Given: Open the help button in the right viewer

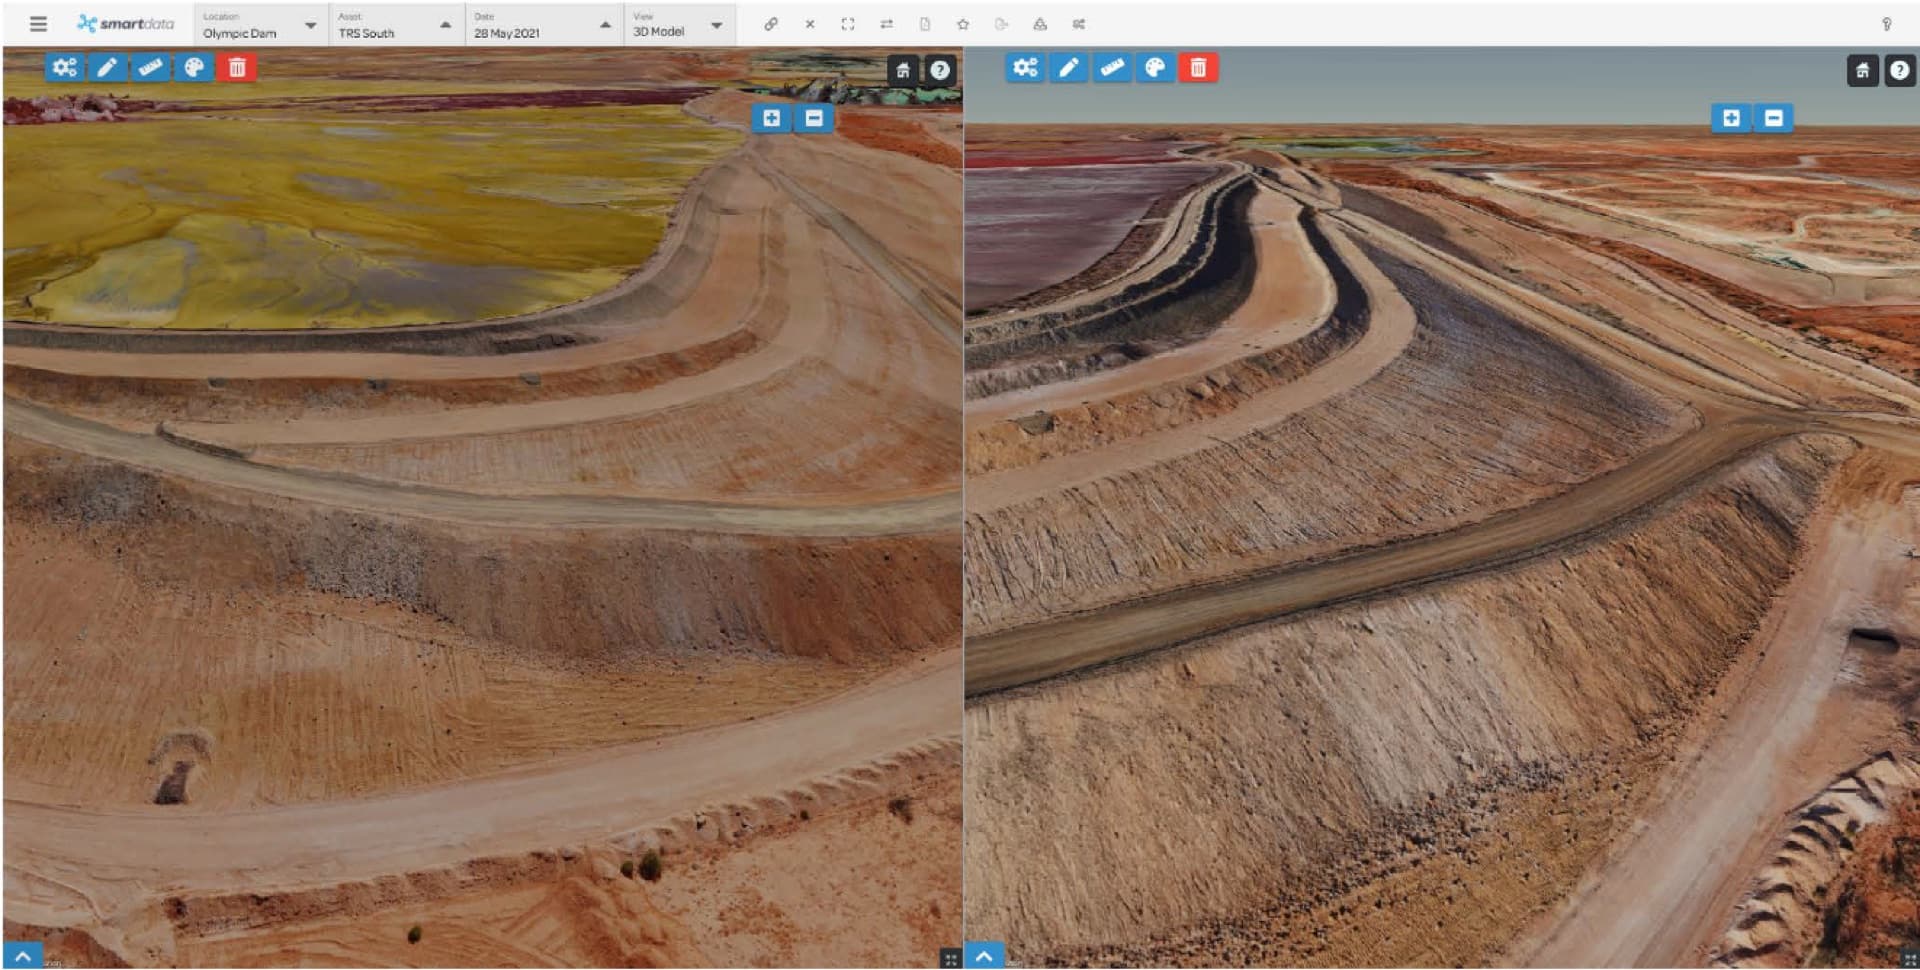Looking at the screenshot, I should pyautogui.click(x=1898, y=70).
